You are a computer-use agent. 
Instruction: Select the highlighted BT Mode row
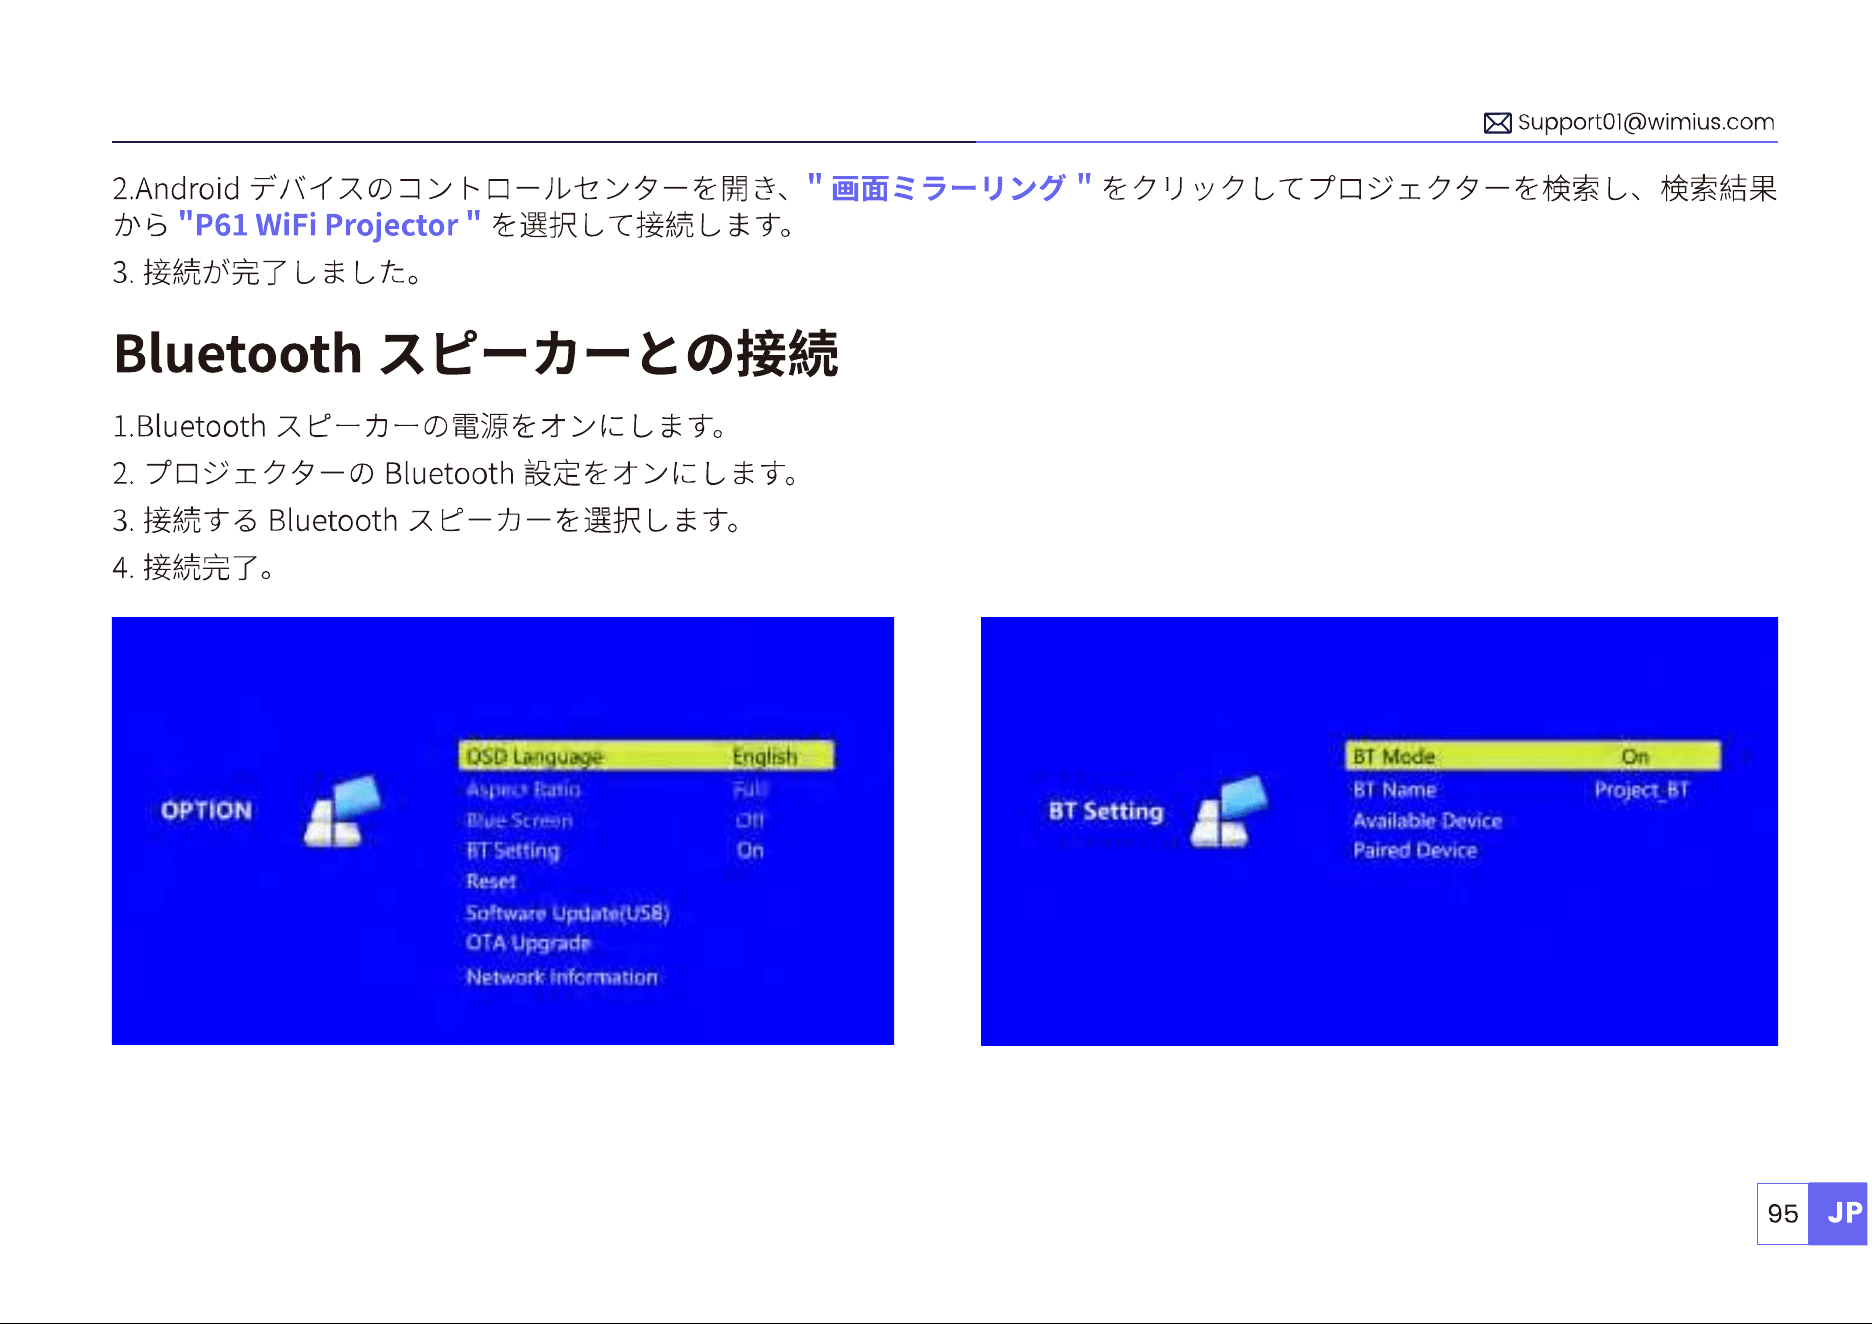[x=1533, y=756]
